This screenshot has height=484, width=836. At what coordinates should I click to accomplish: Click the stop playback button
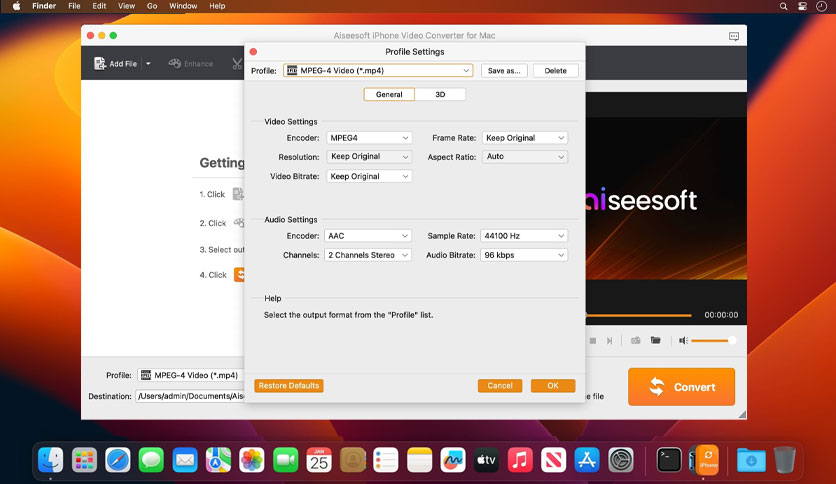[593, 341]
